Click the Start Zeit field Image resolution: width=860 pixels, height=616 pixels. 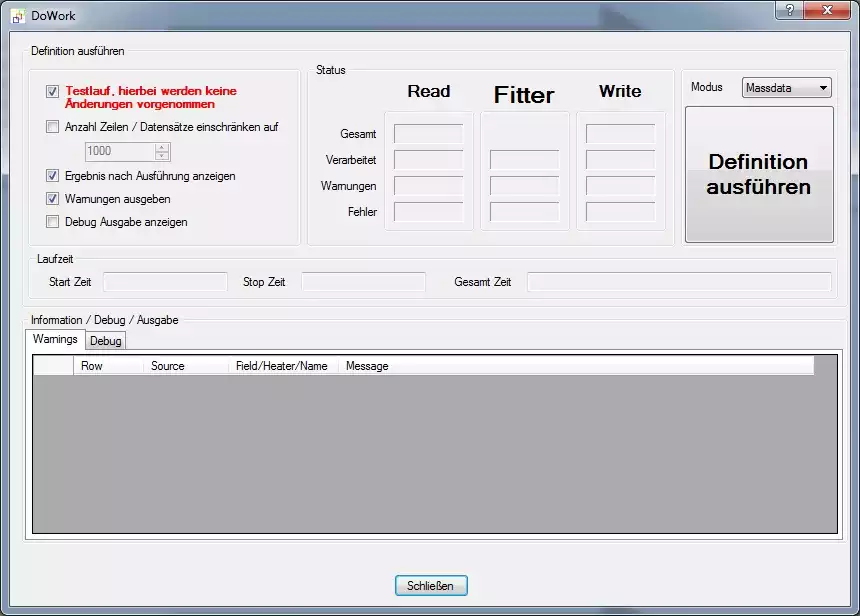click(x=165, y=282)
